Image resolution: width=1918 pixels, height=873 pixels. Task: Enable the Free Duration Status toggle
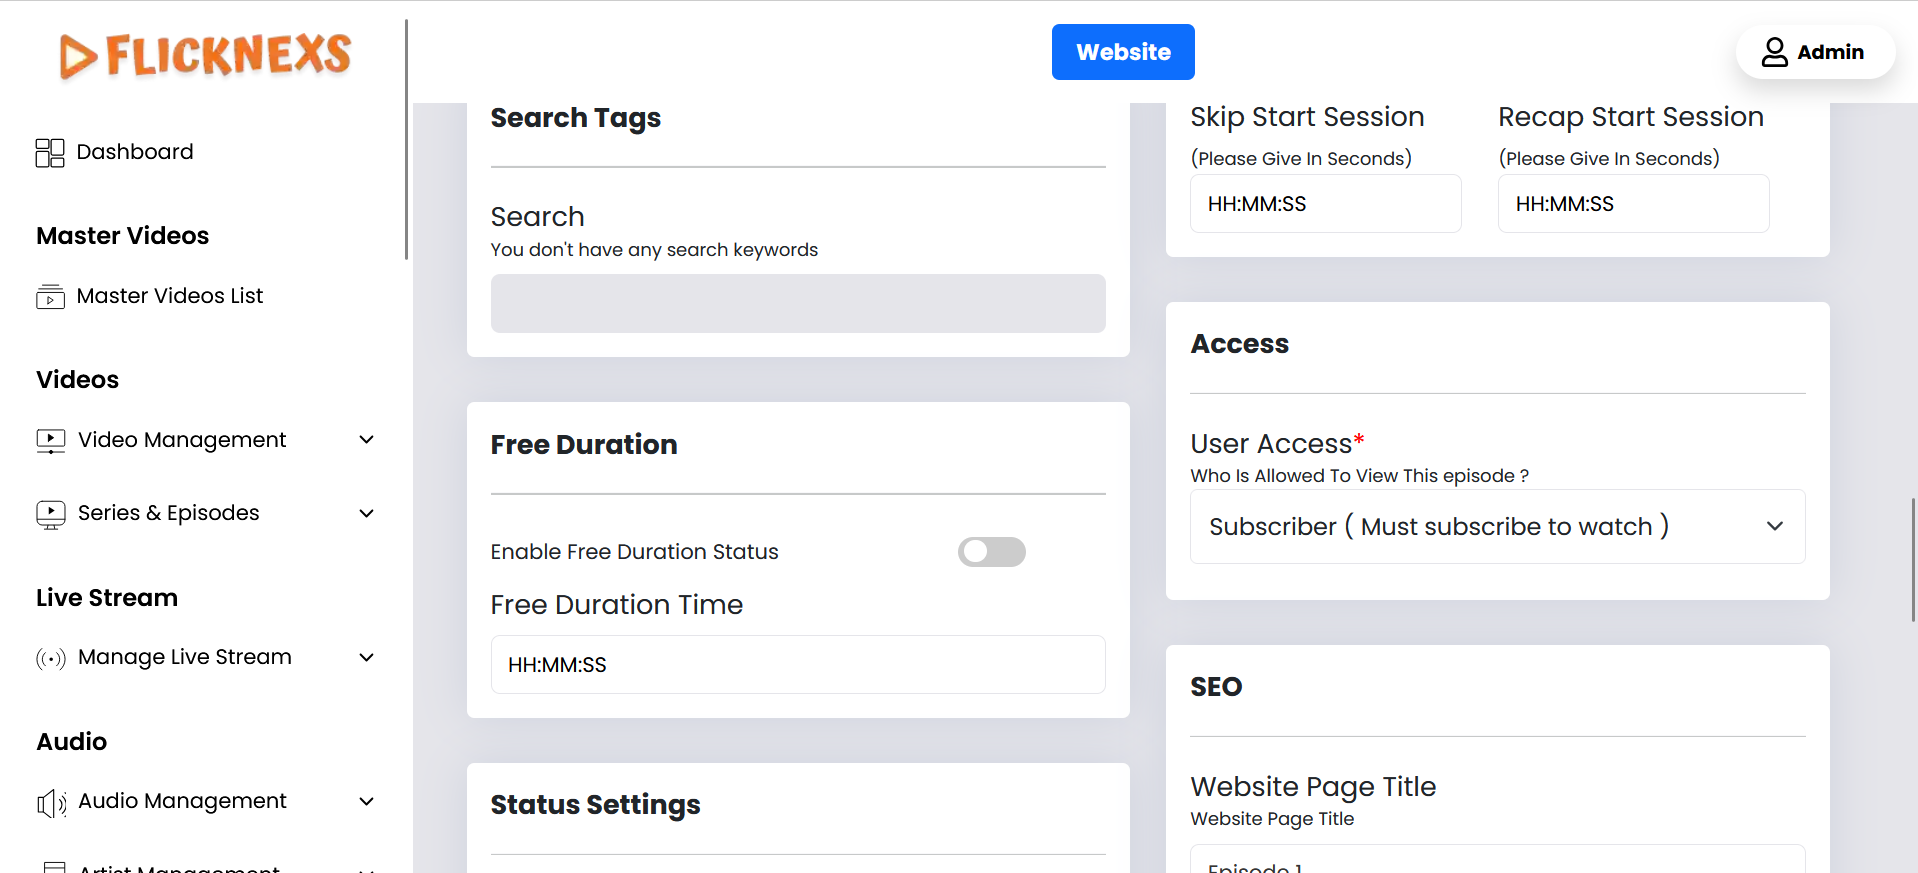tap(991, 552)
